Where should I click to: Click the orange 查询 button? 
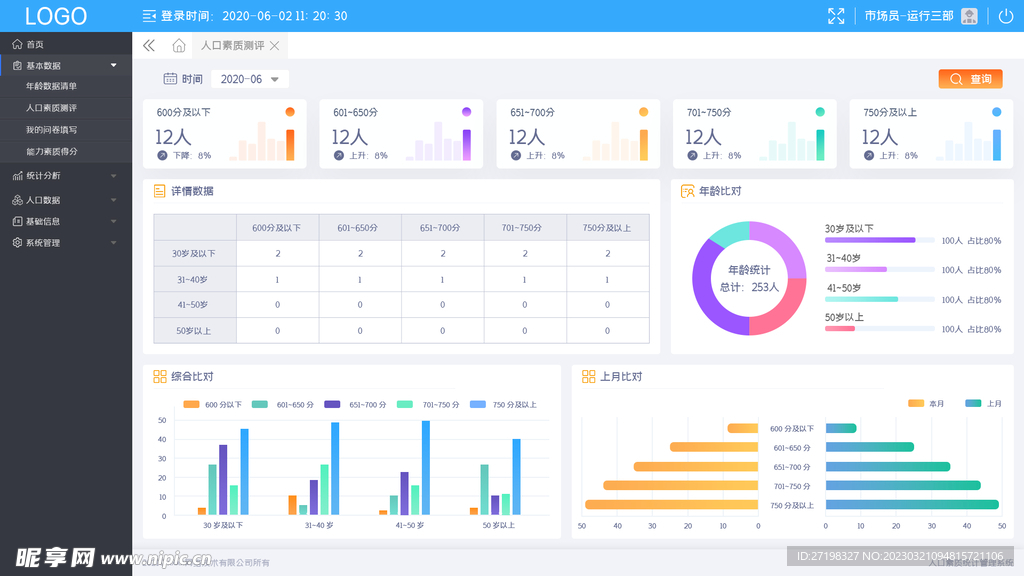(969, 79)
